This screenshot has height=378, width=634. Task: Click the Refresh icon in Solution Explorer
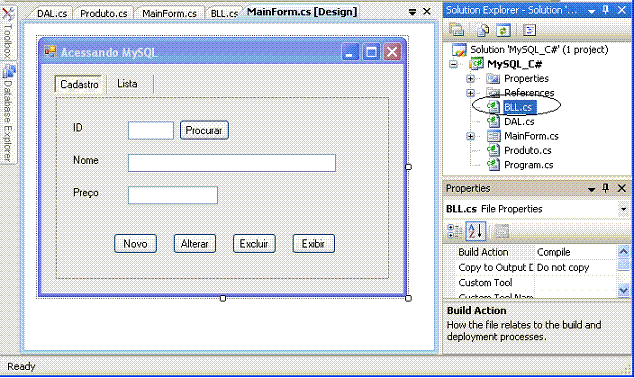click(503, 30)
